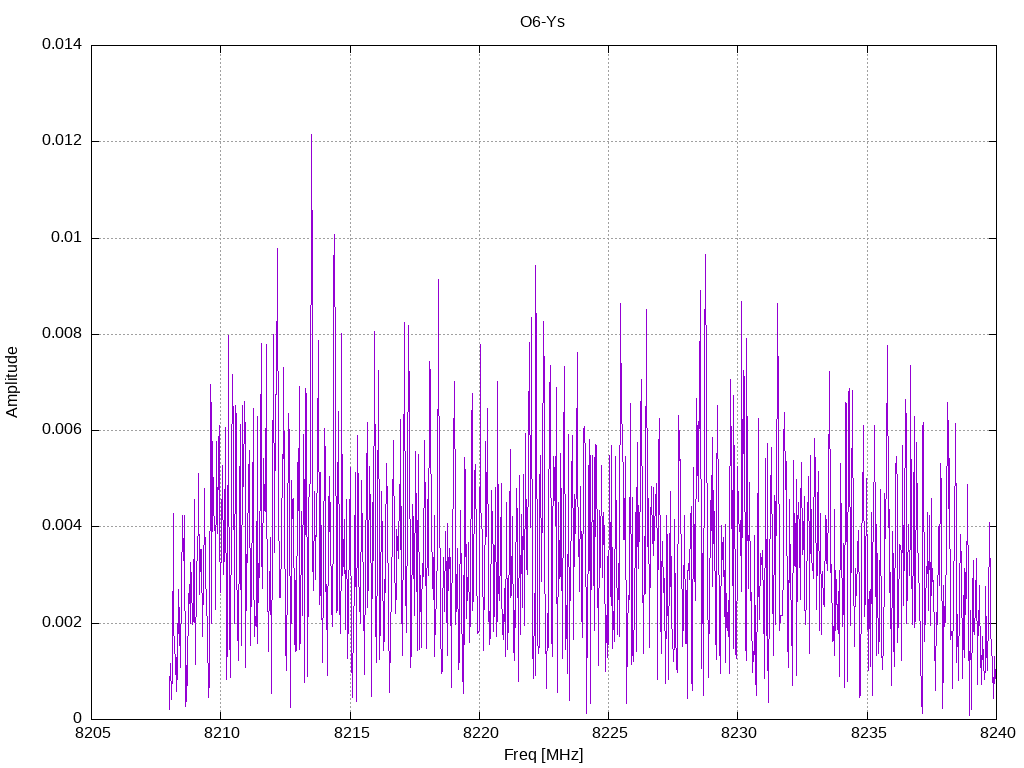The image size is (1024, 768).
Task: Click the 0.014 y-axis tick label
Action: coord(62,44)
